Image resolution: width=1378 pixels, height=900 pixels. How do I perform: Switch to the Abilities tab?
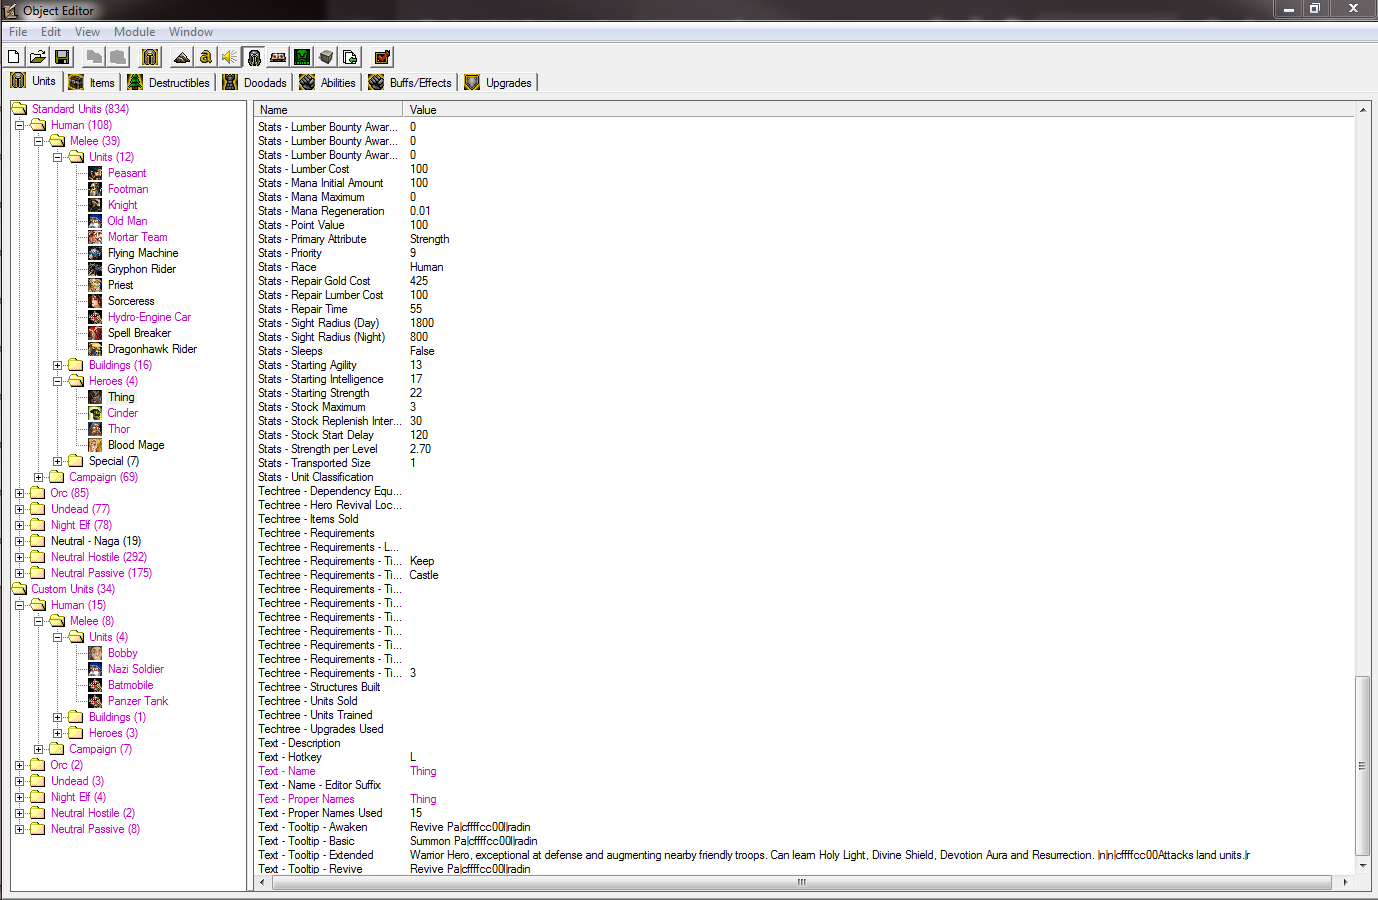[x=328, y=83]
